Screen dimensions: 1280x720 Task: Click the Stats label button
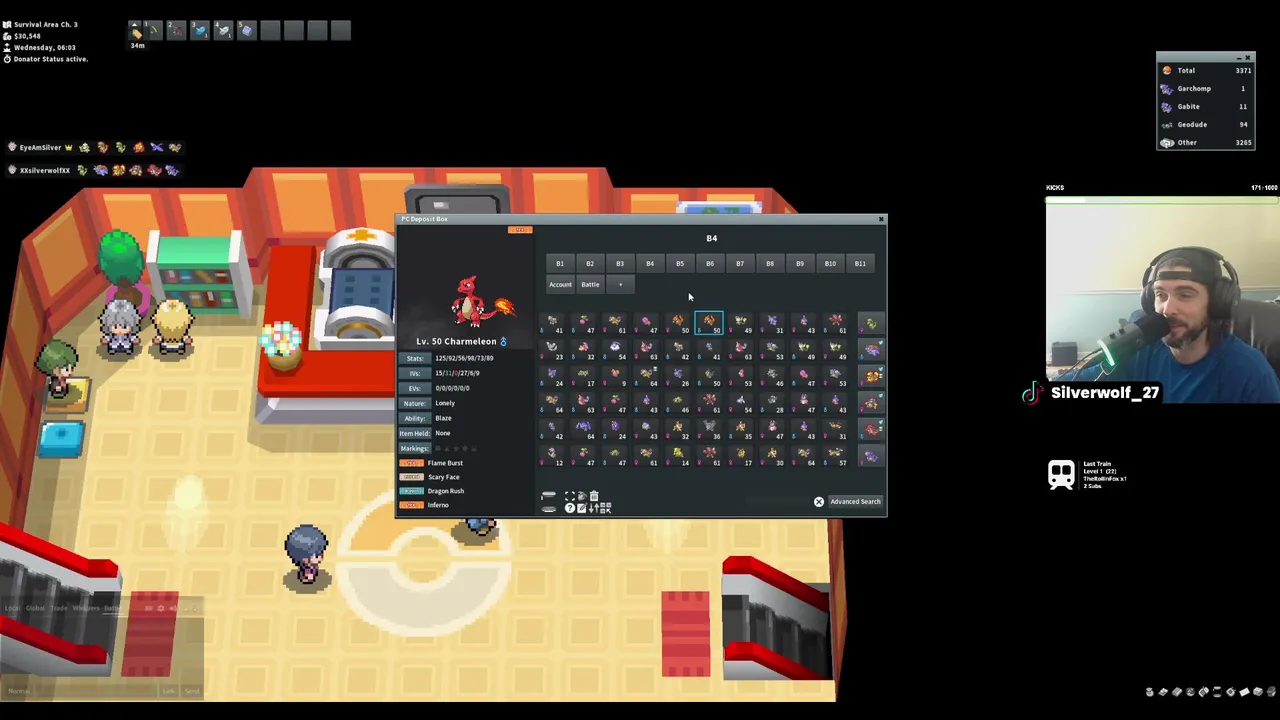tap(415, 358)
